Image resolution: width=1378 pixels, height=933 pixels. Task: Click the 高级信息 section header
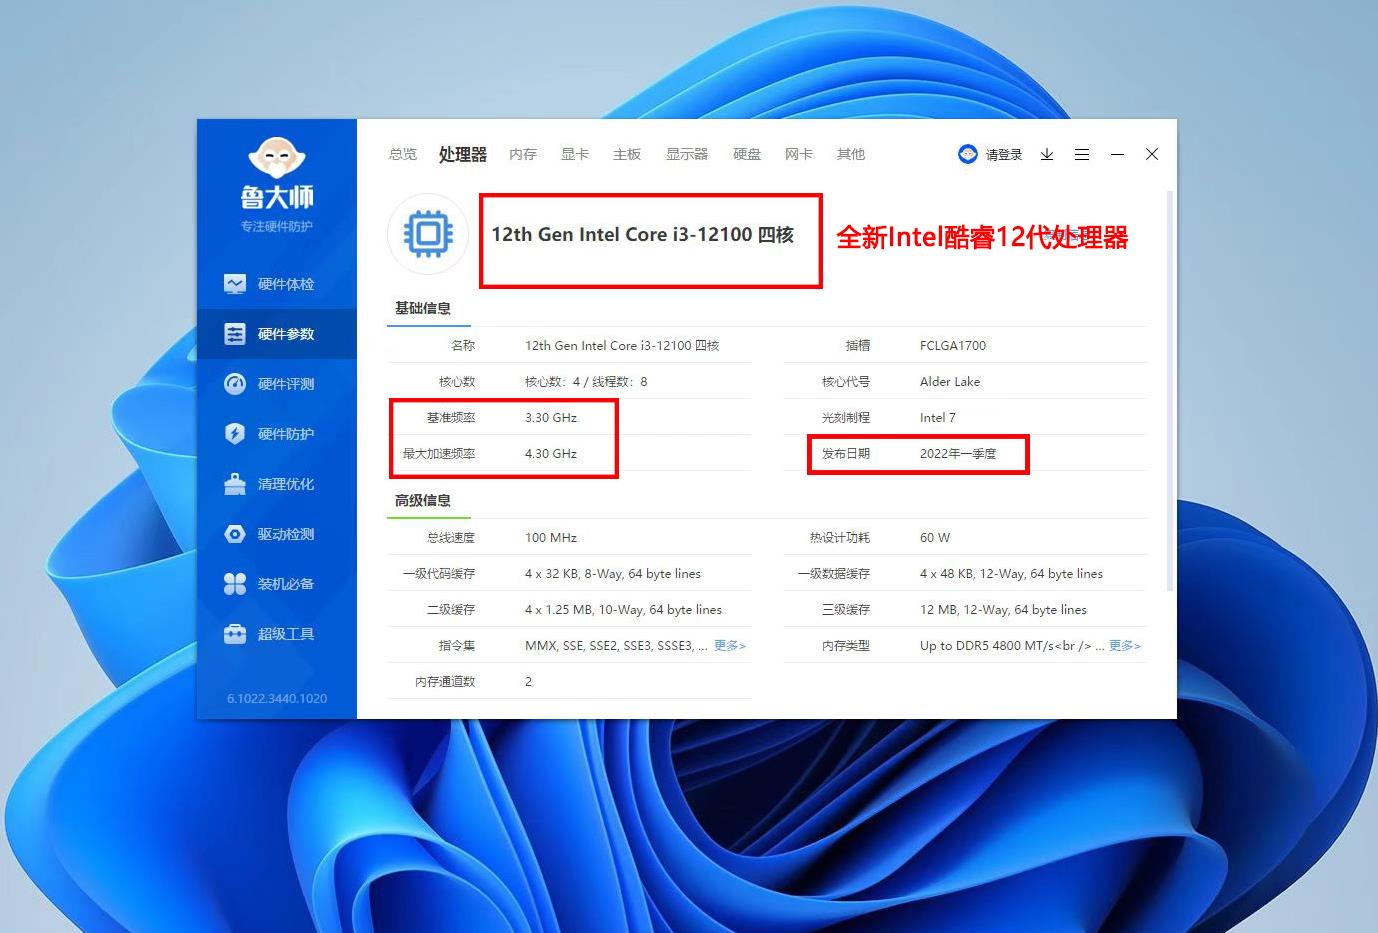[x=423, y=500]
